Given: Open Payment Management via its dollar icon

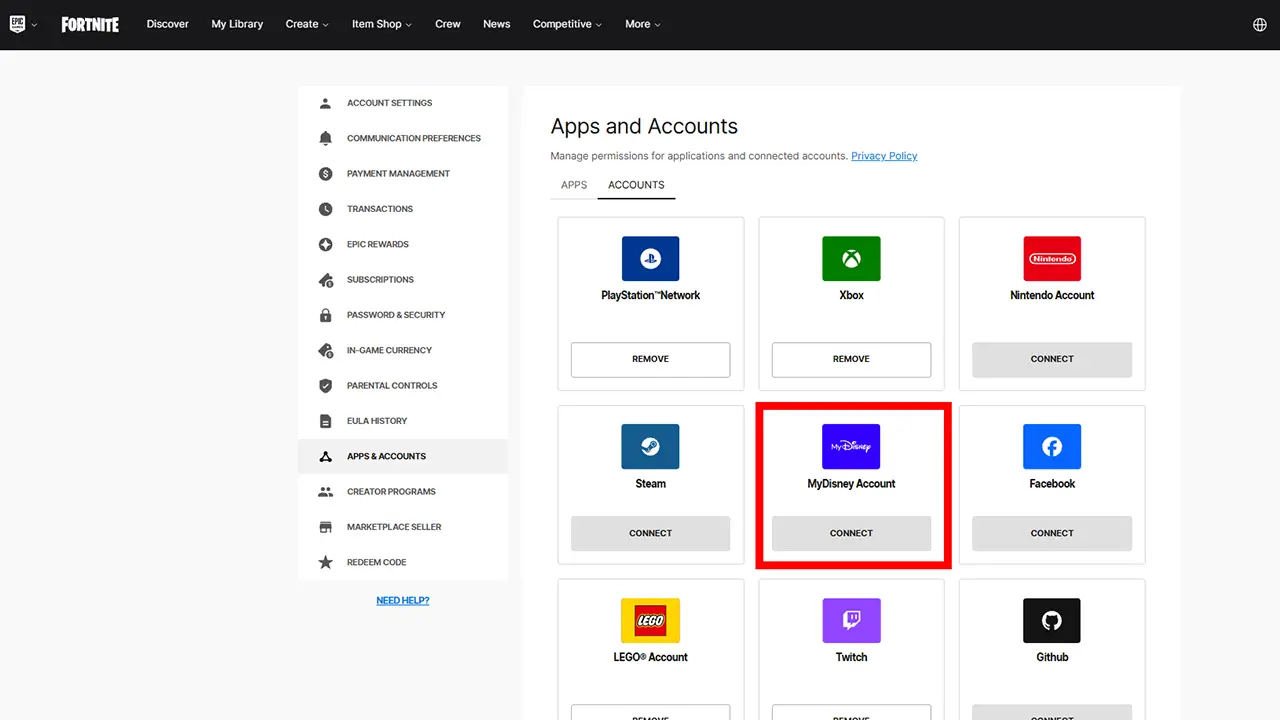Looking at the screenshot, I should (x=325, y=174).
